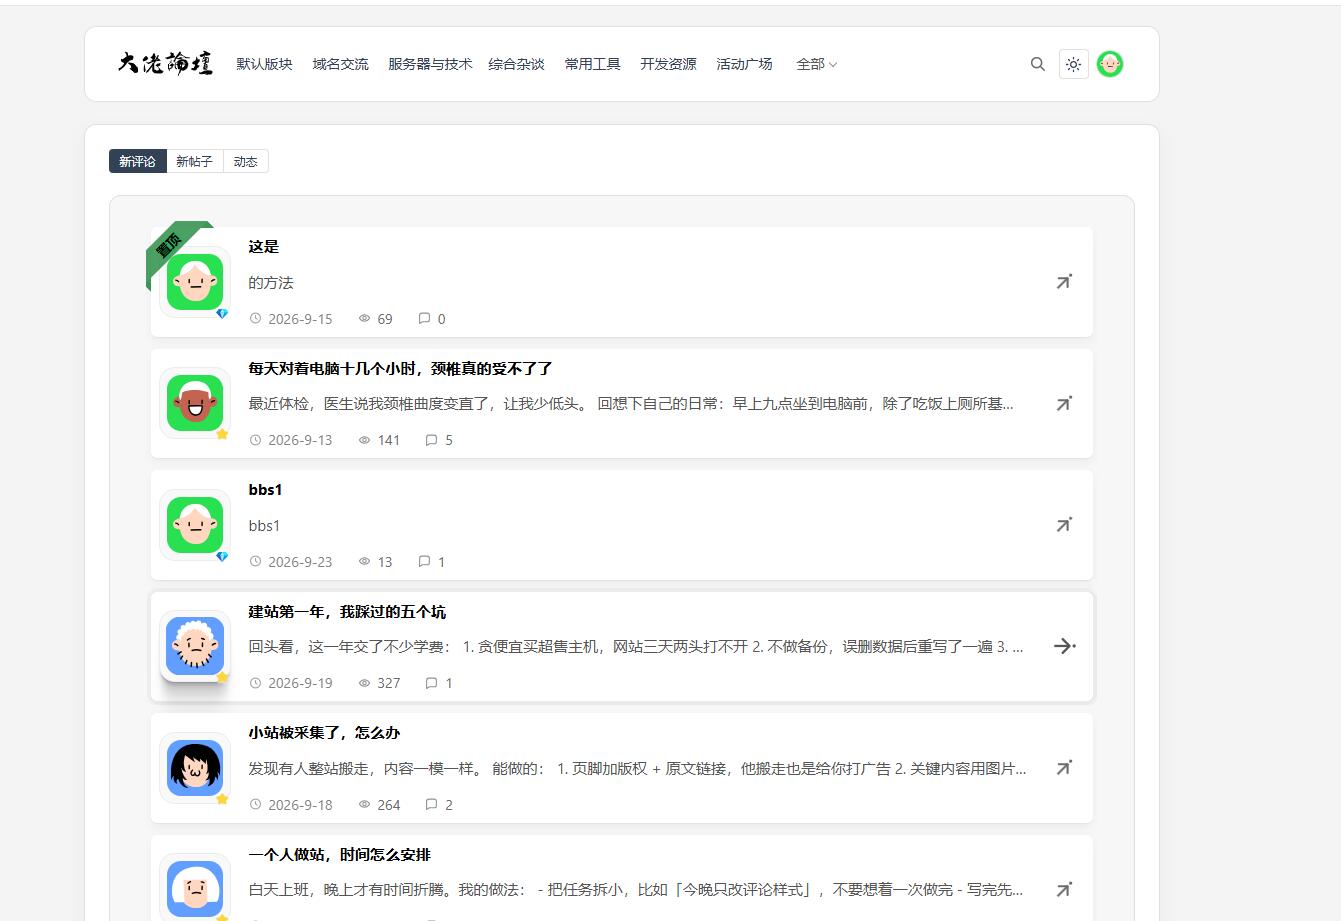Click arrow icon for 建站第一年 post
This screenshot has width=1341, height=921.
pos(1065,646)
